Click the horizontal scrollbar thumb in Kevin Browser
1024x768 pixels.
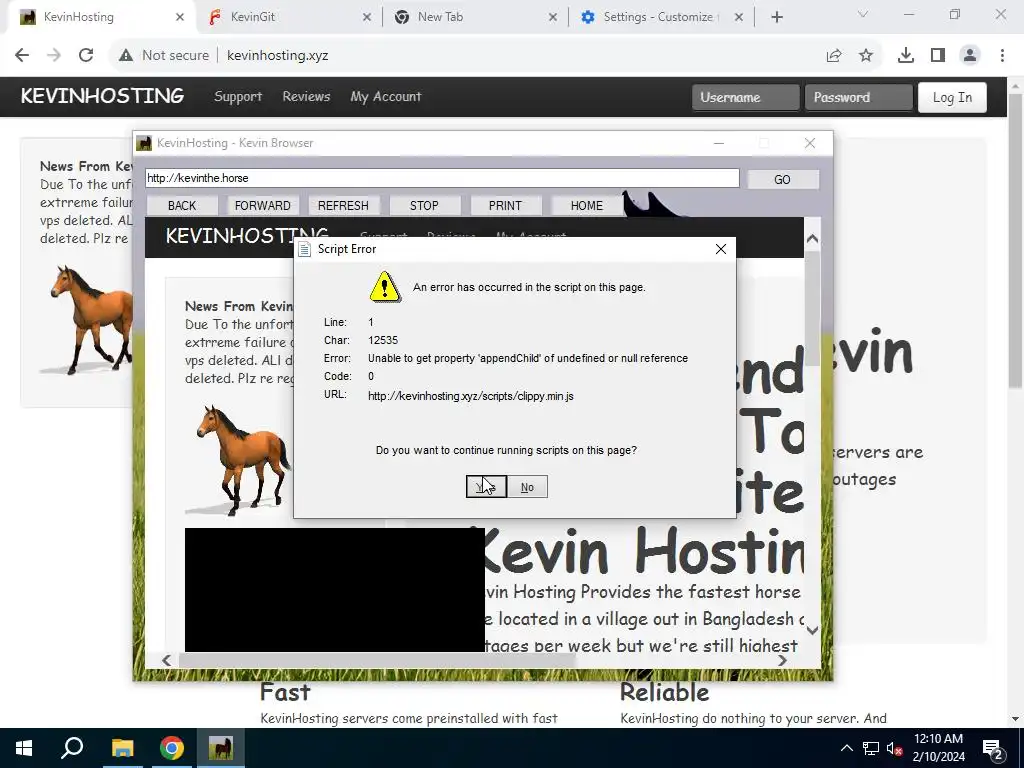[377, 660]
